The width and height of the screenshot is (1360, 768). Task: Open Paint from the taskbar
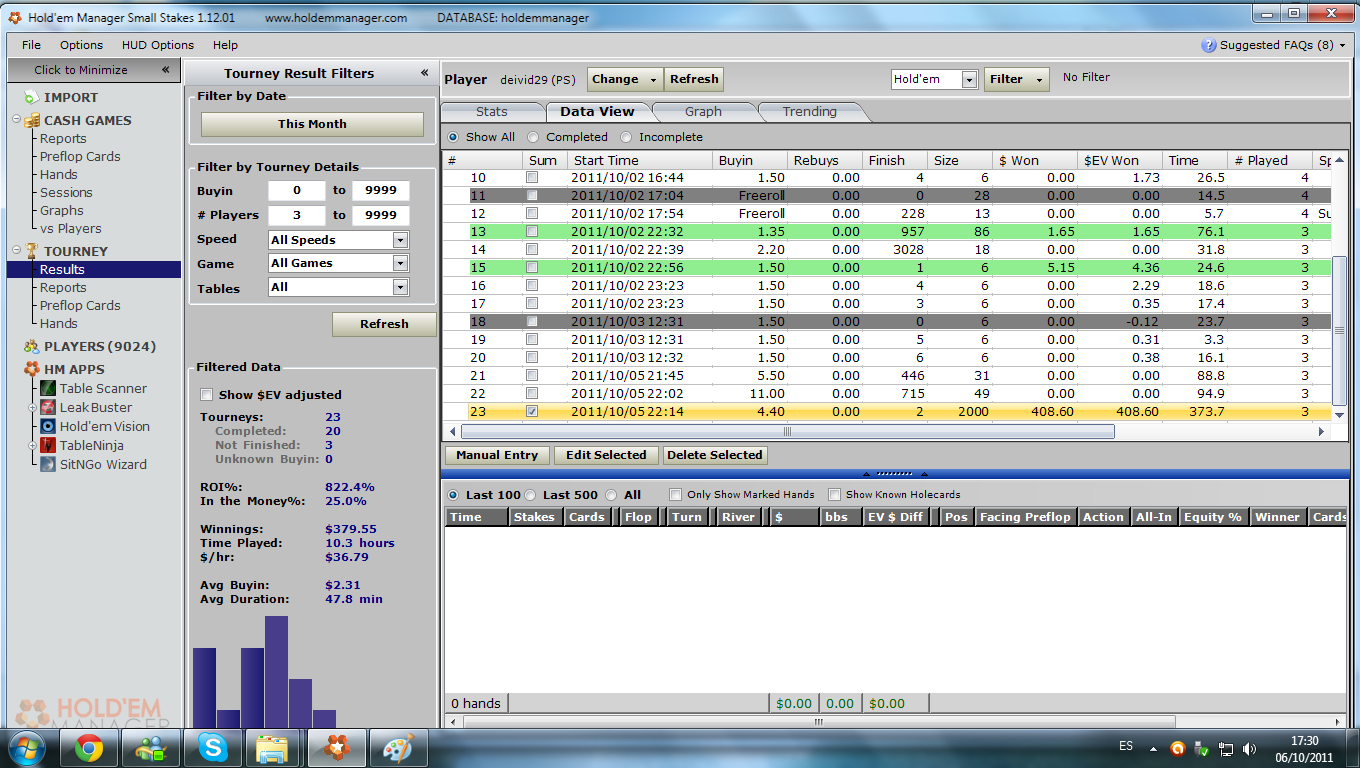pos(399,747)
